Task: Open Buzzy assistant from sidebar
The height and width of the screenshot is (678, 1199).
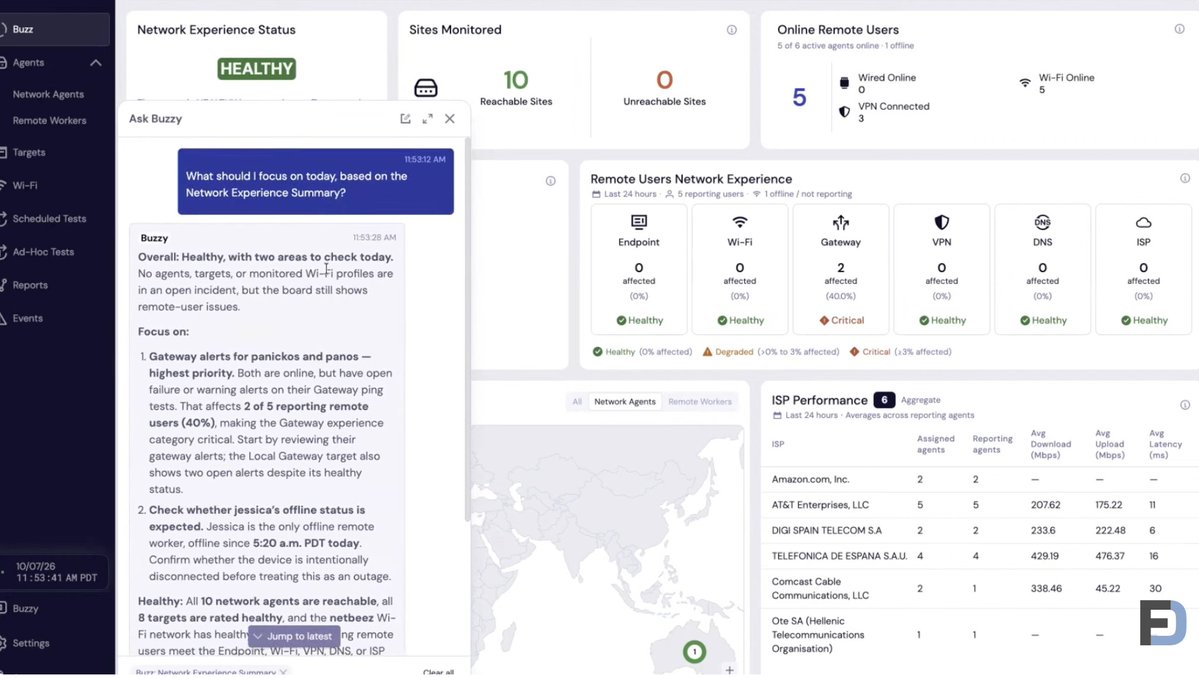Action: point(25,608)
